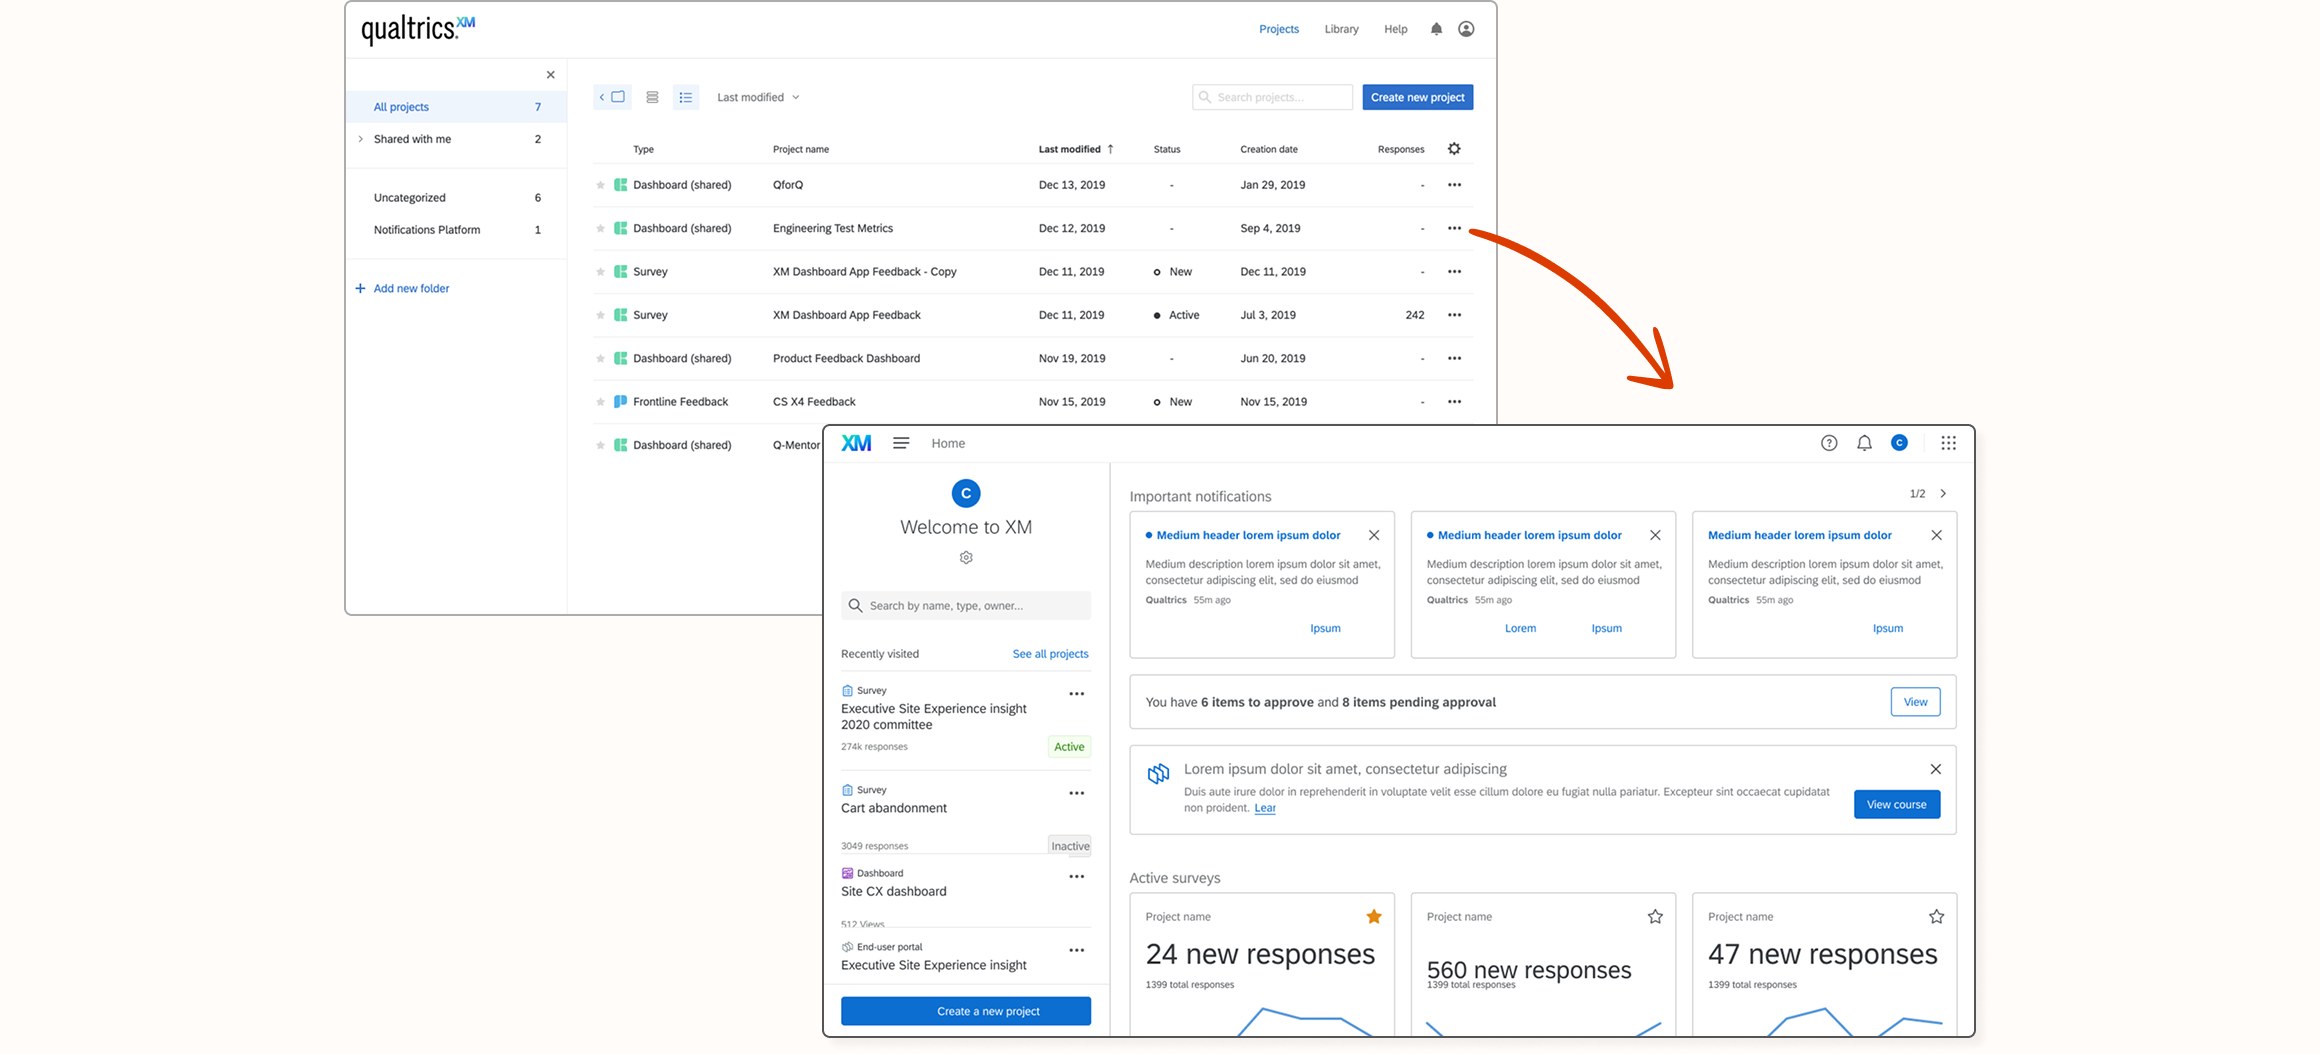Open more options for QforQ row
Viewport: 2320px width, 1054px height.
tap(1454, 185)
